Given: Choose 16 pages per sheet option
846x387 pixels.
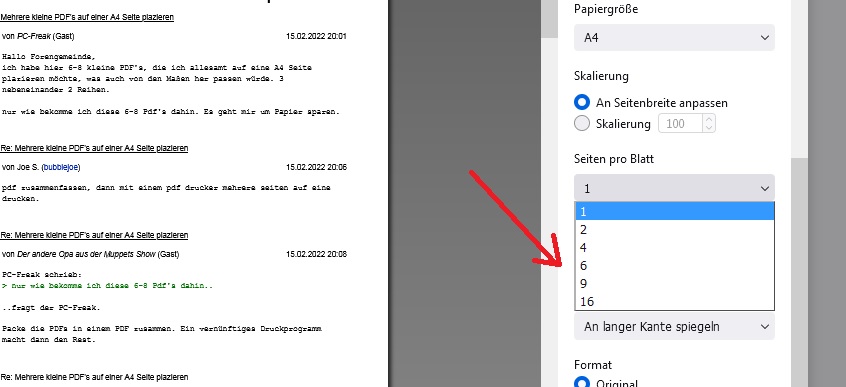Looking at the screenshot, I should [x=675, y=302].
